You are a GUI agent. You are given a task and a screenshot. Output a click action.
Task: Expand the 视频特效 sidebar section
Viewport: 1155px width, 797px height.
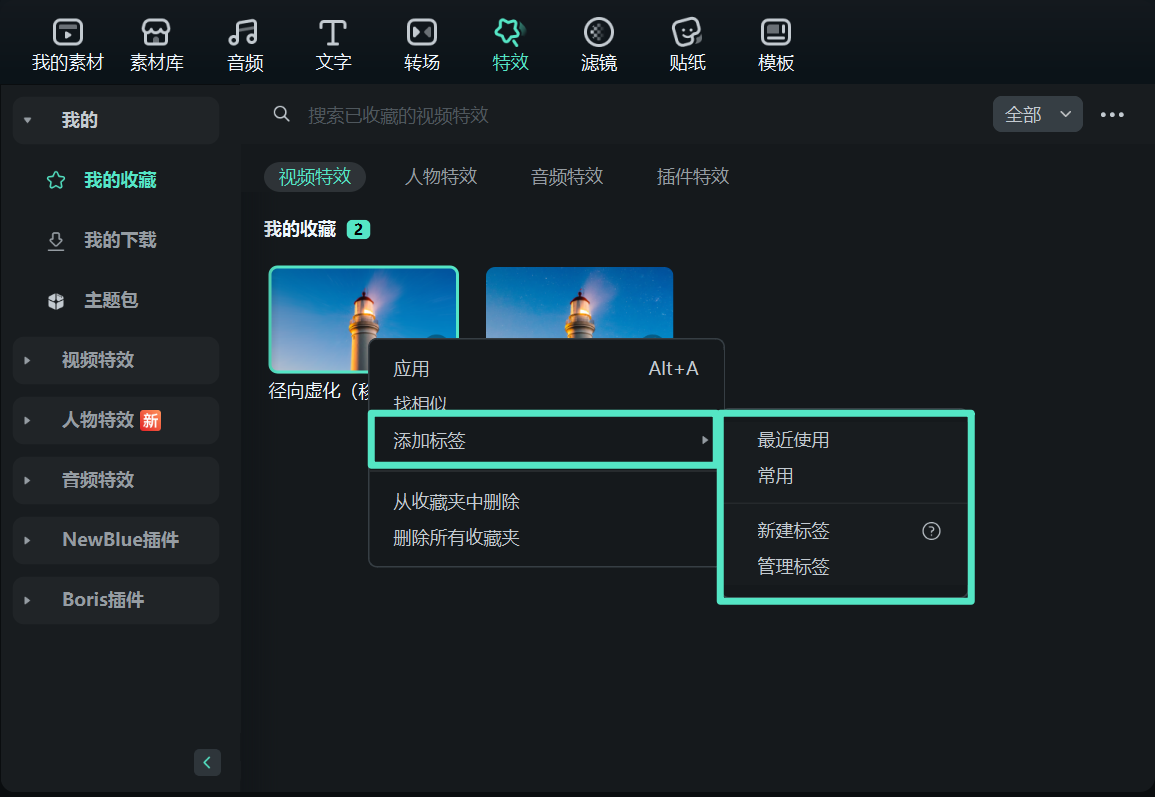[115, 360]
